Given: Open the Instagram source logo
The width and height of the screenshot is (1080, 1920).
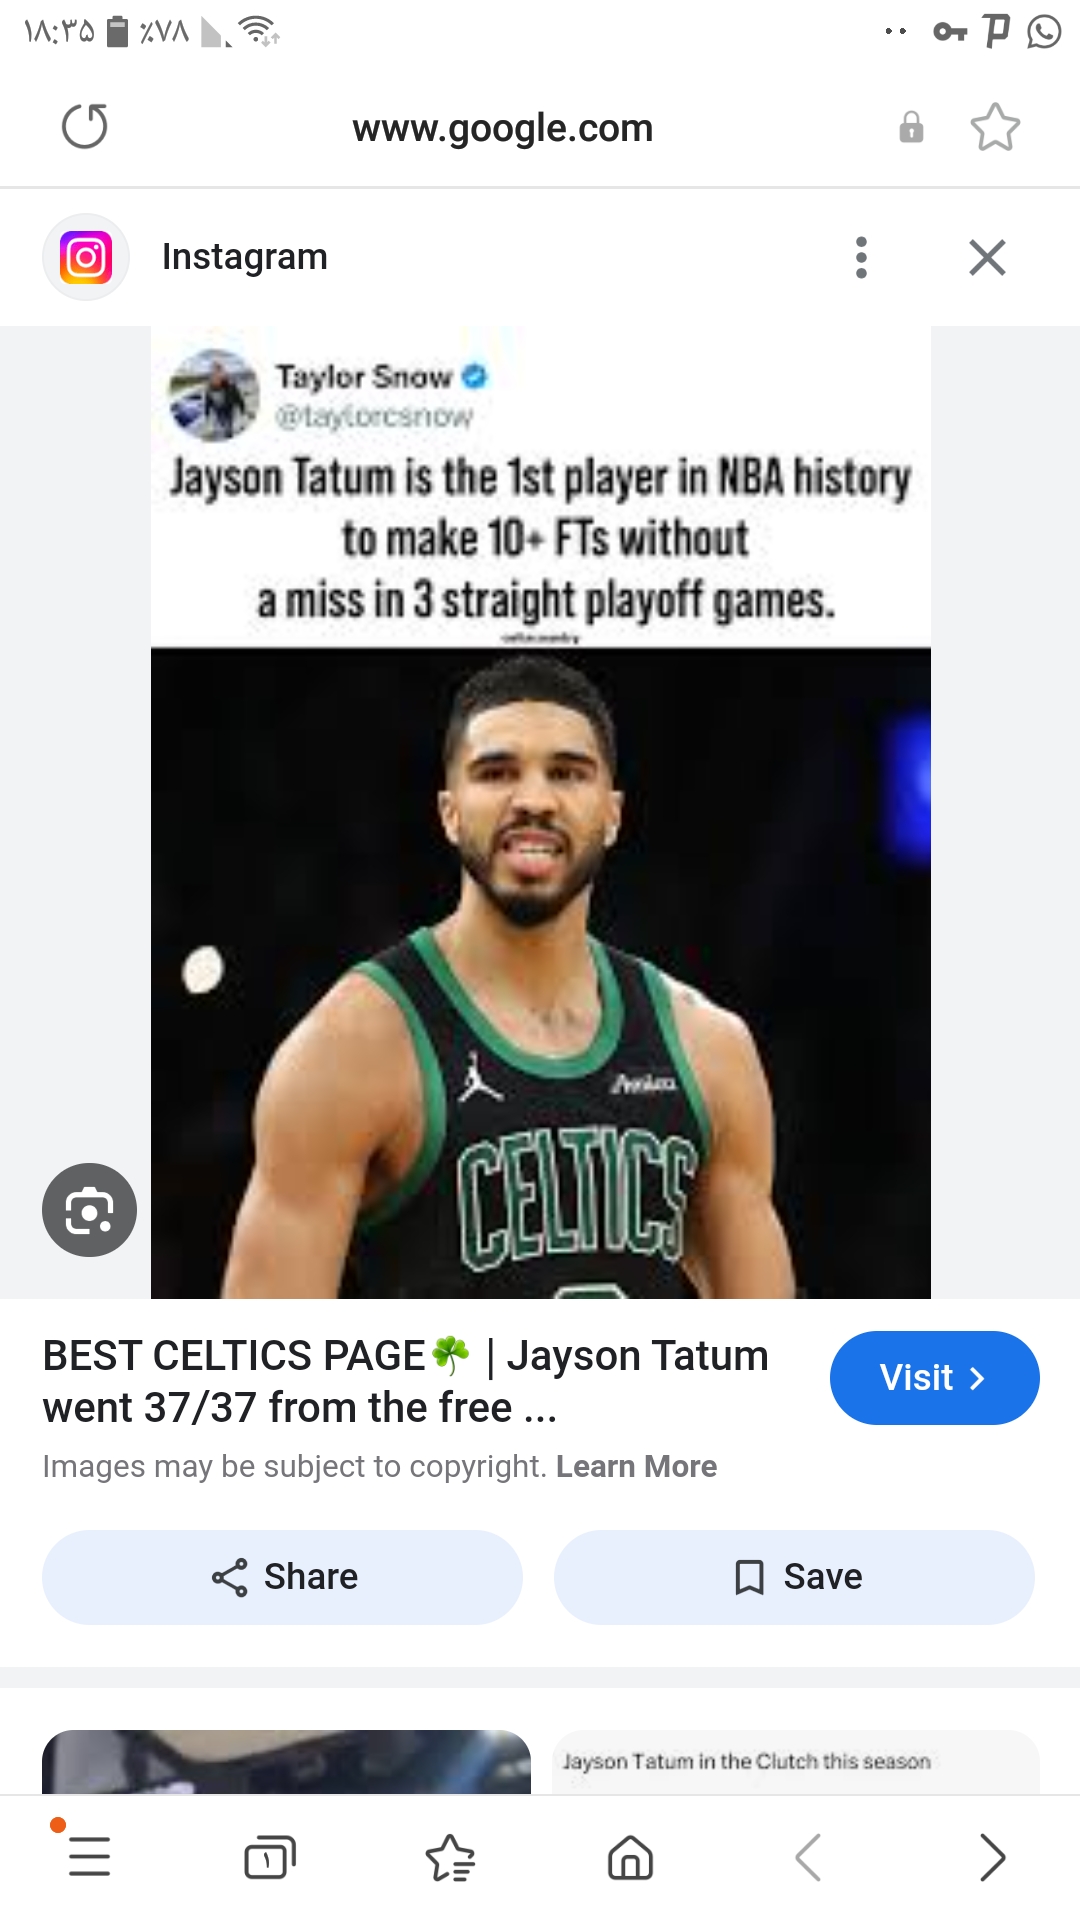Looking at the screenshot, I should (x=86, y=257).
